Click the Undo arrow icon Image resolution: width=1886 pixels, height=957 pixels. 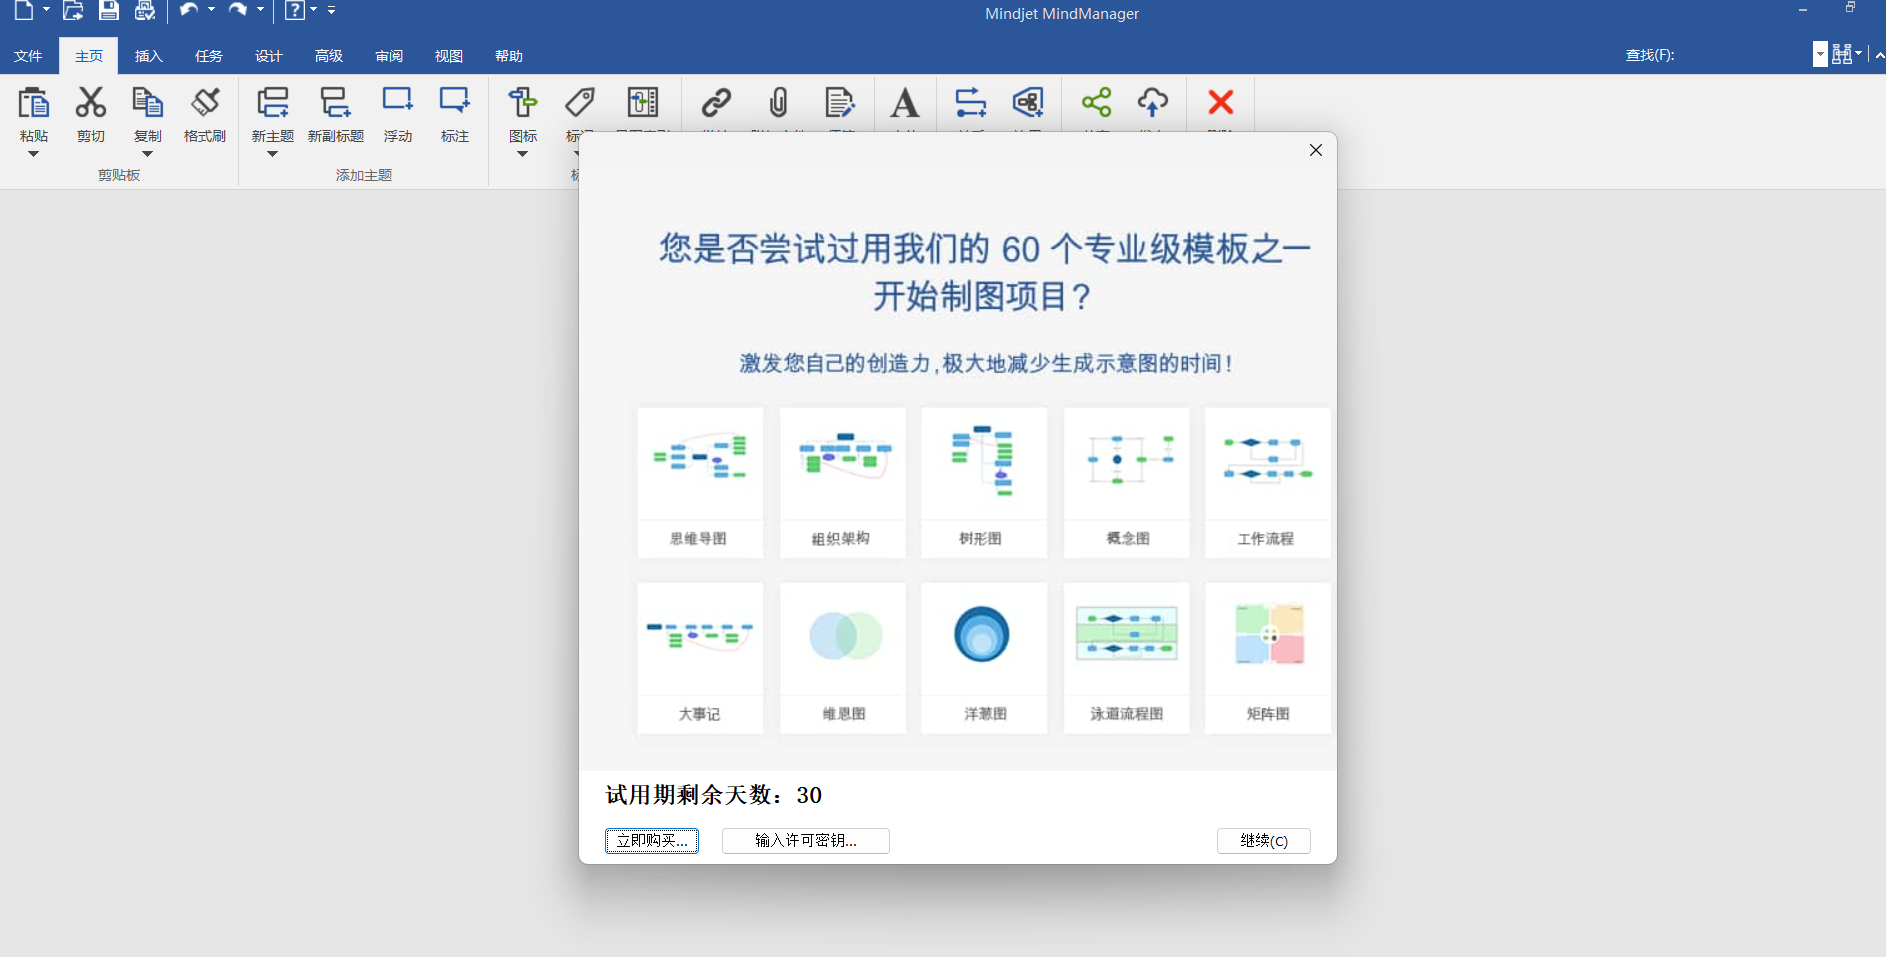(x=188, y=10)
